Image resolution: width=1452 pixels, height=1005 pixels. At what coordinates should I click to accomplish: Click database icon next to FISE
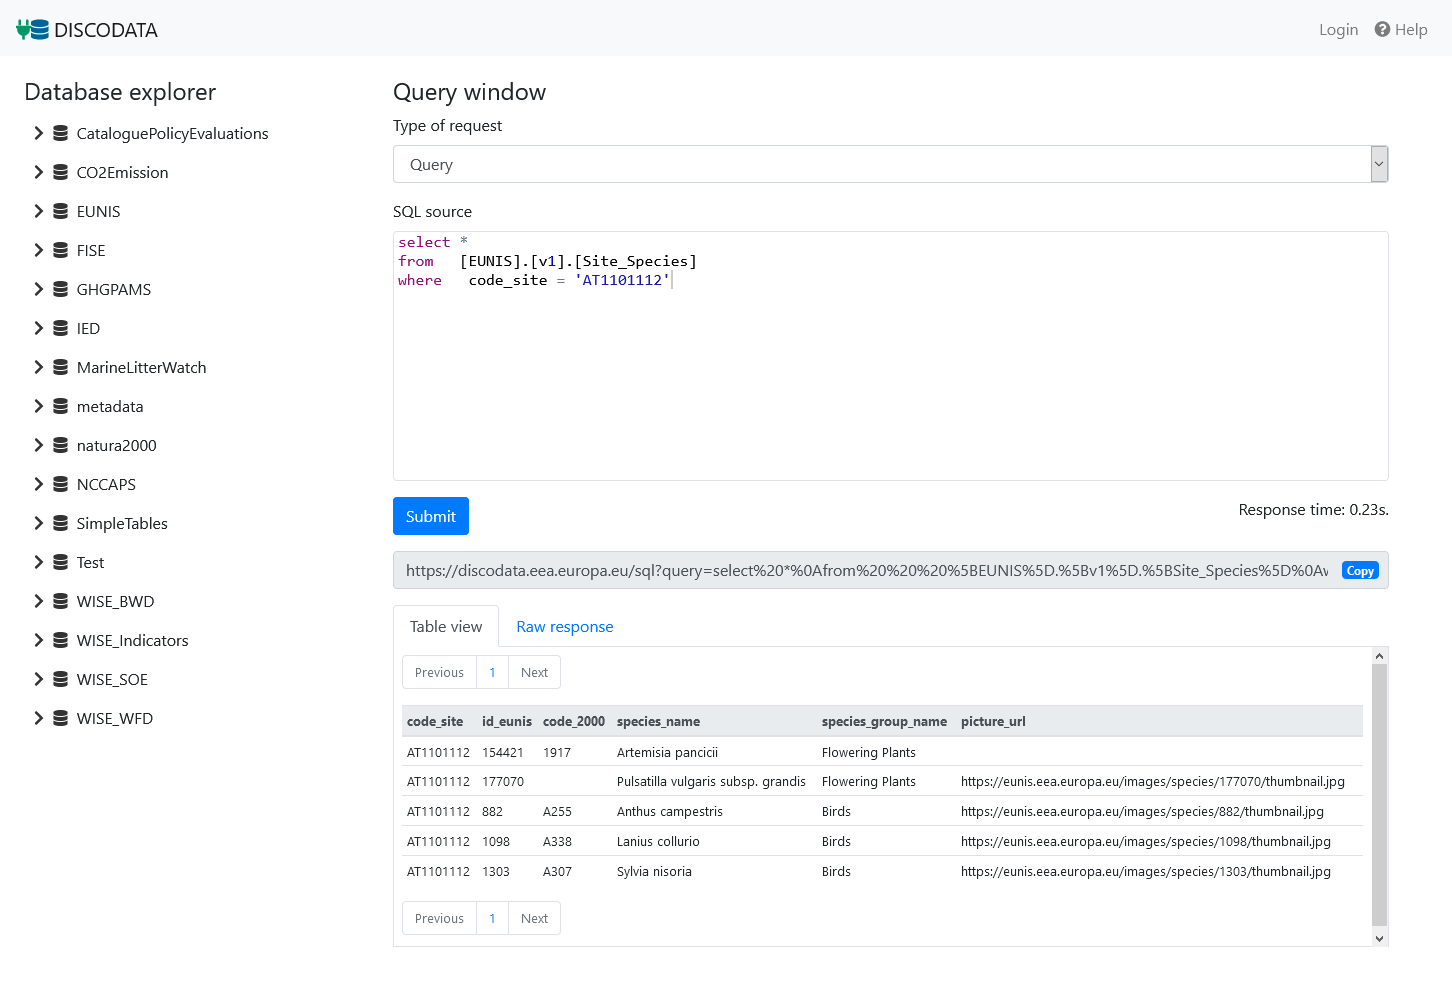pyautogui.click(x=61, y=250)
